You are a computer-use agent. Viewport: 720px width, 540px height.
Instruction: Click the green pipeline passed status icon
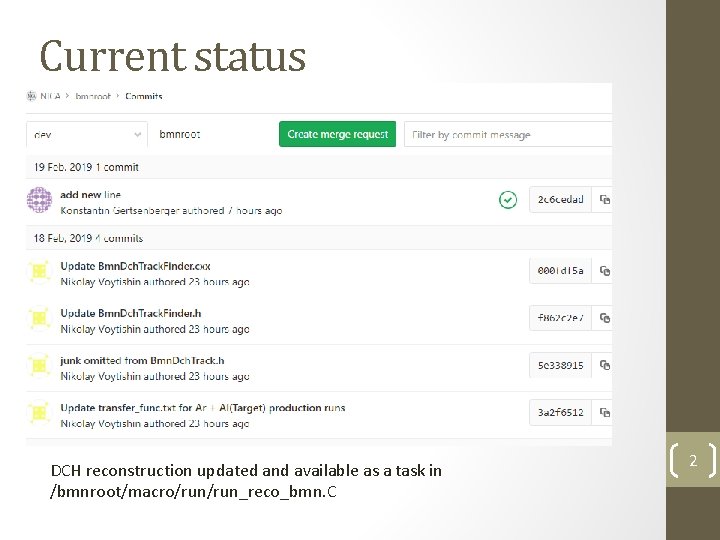point(508,200)
